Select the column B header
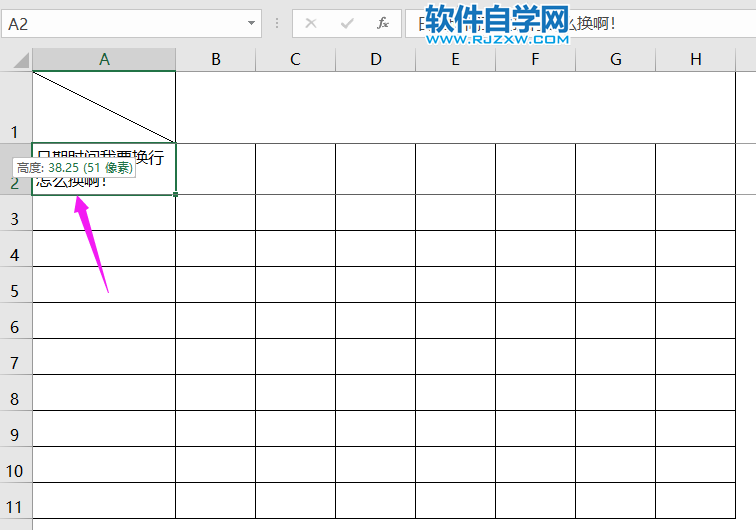 [x=215, y=60]
